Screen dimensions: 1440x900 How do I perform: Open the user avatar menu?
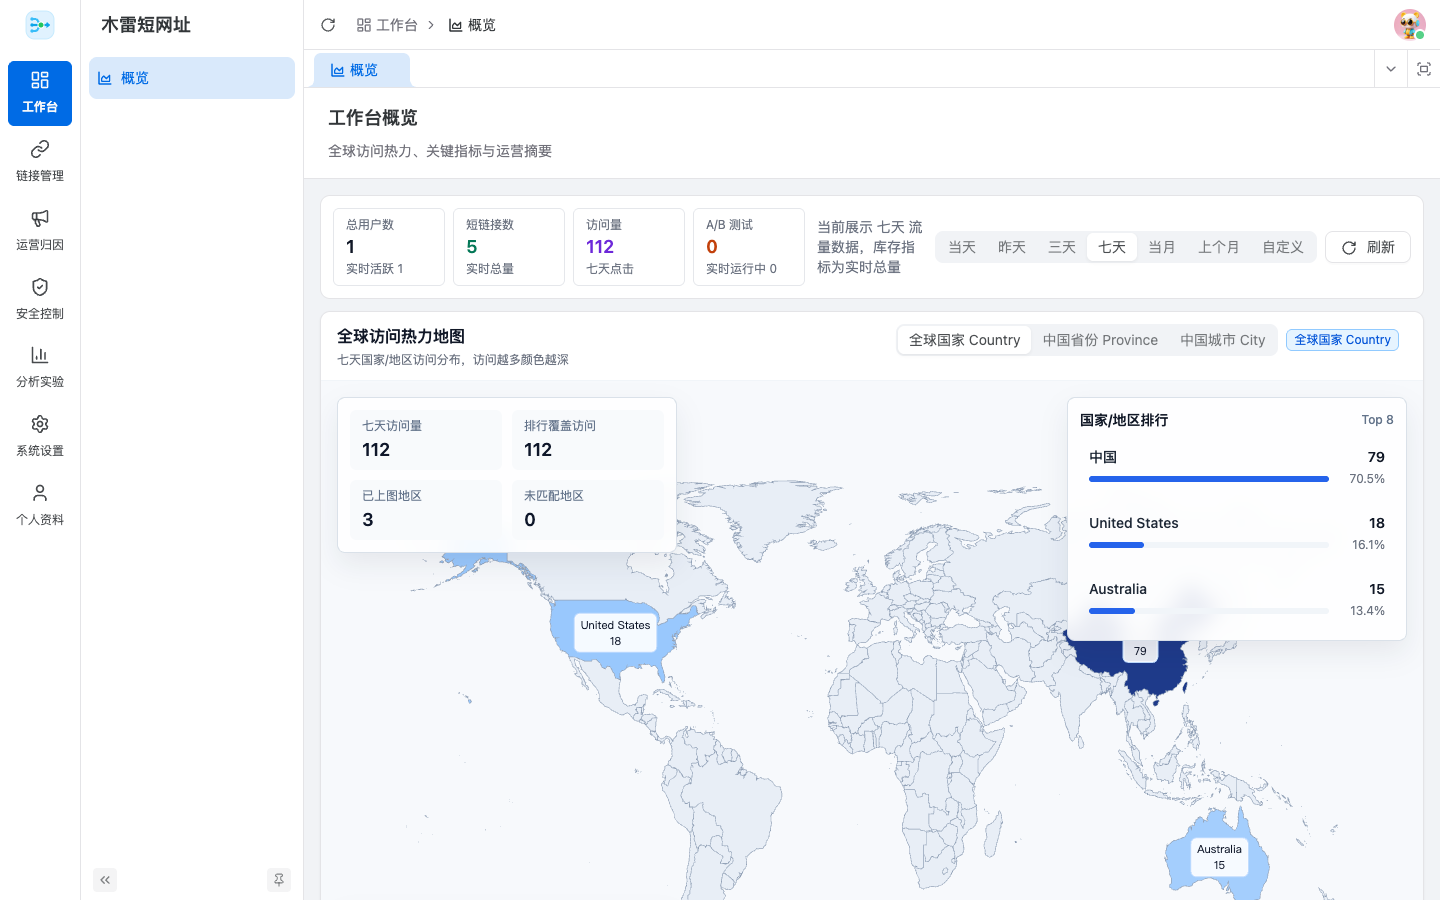[x=1410, y=25]
